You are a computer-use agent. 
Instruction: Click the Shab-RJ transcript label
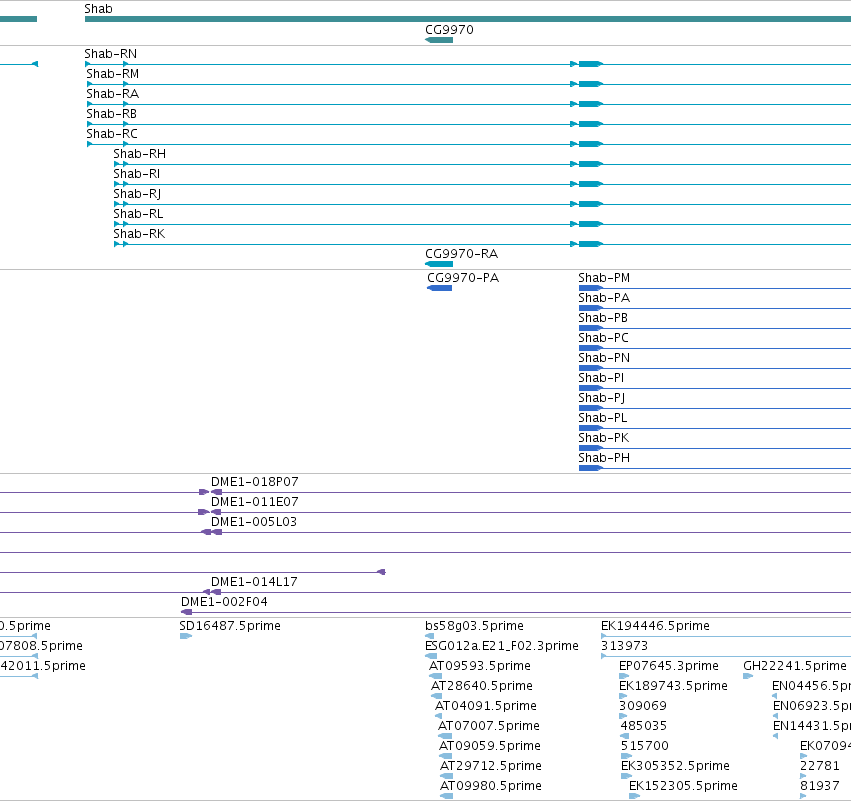click(137, 194)
